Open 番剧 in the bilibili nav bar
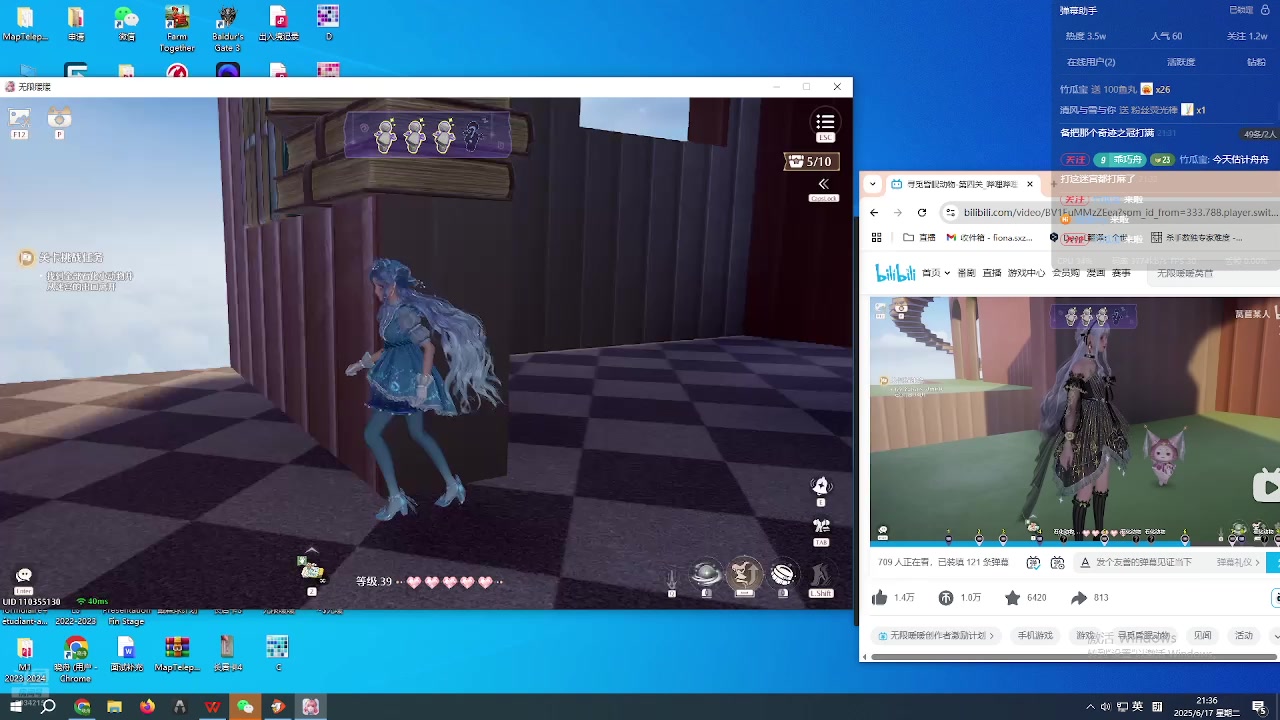Image resolution: width=1280 pixels, height=720 pixels. click(966, 273)
